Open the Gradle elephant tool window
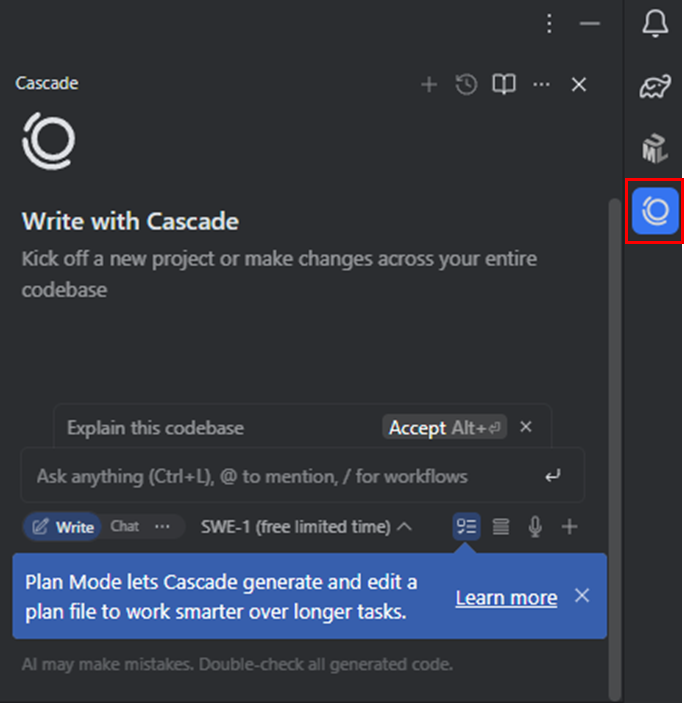This screenshot has height=703, width=684. click(x=655, y=86)
